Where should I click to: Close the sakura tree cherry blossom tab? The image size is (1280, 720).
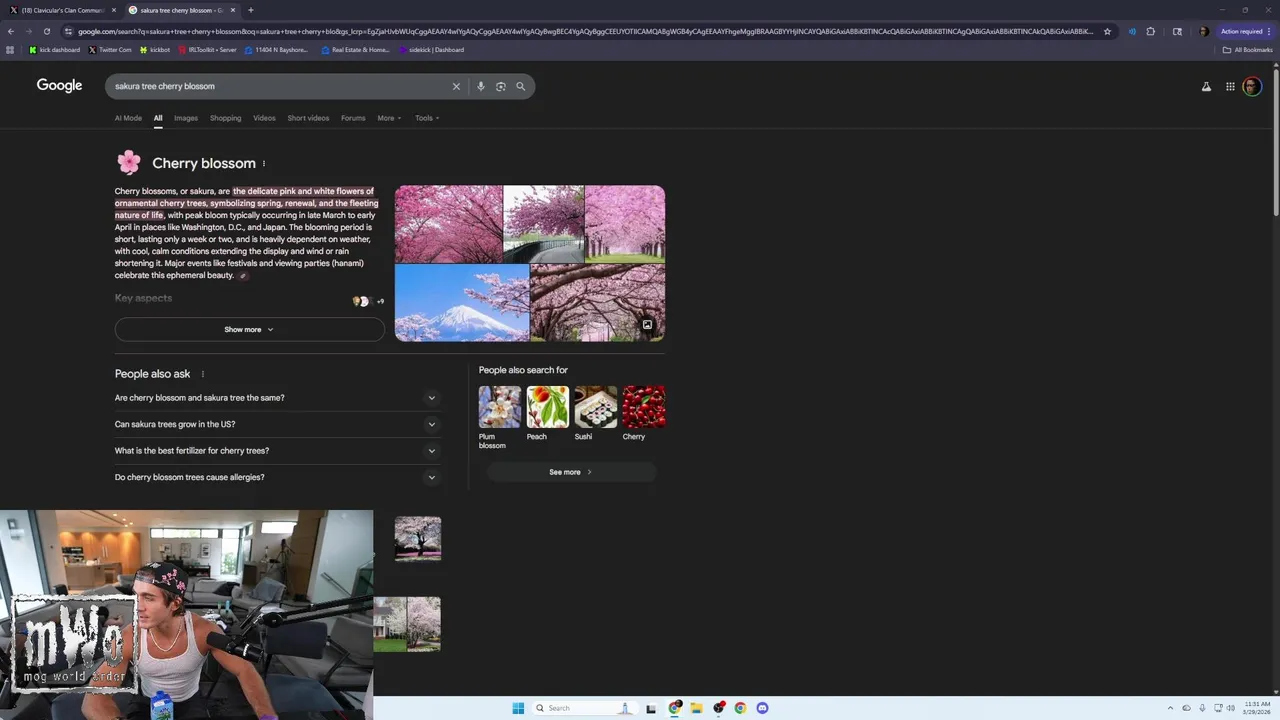[233, 10]
